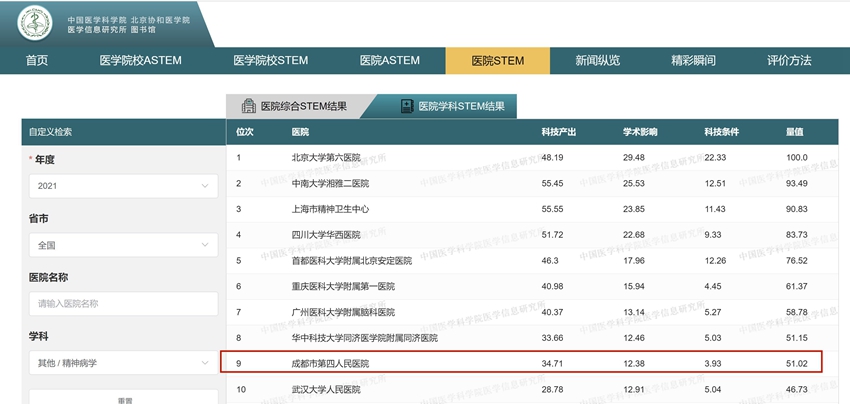This screenshot has height=404, width=850.
Task: Select the highlighted 医院STEM navigation item
Action: click(x=498, y=61)
